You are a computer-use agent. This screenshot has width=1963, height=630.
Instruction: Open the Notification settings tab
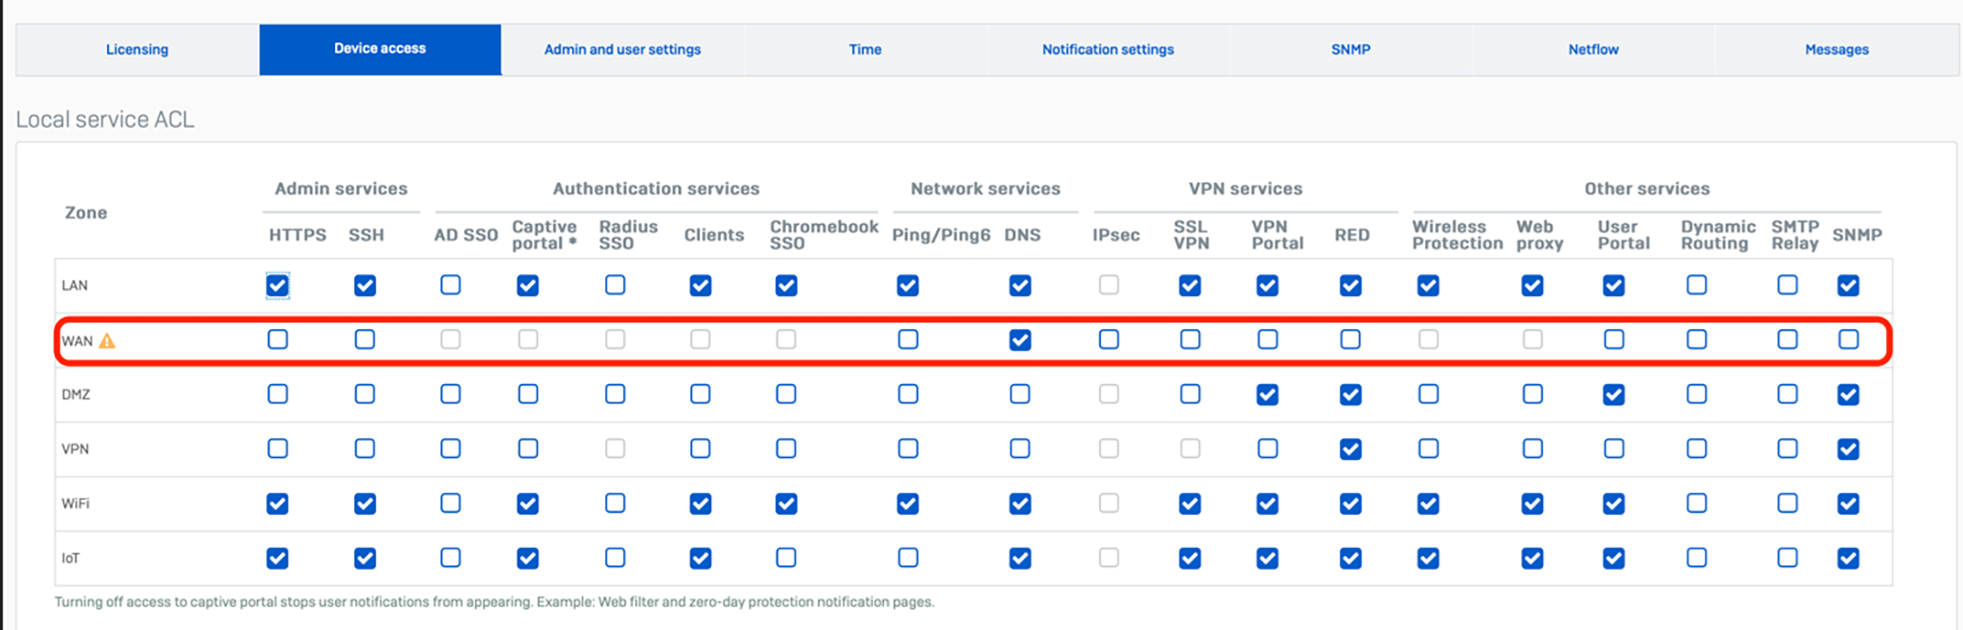(1108, 50)
